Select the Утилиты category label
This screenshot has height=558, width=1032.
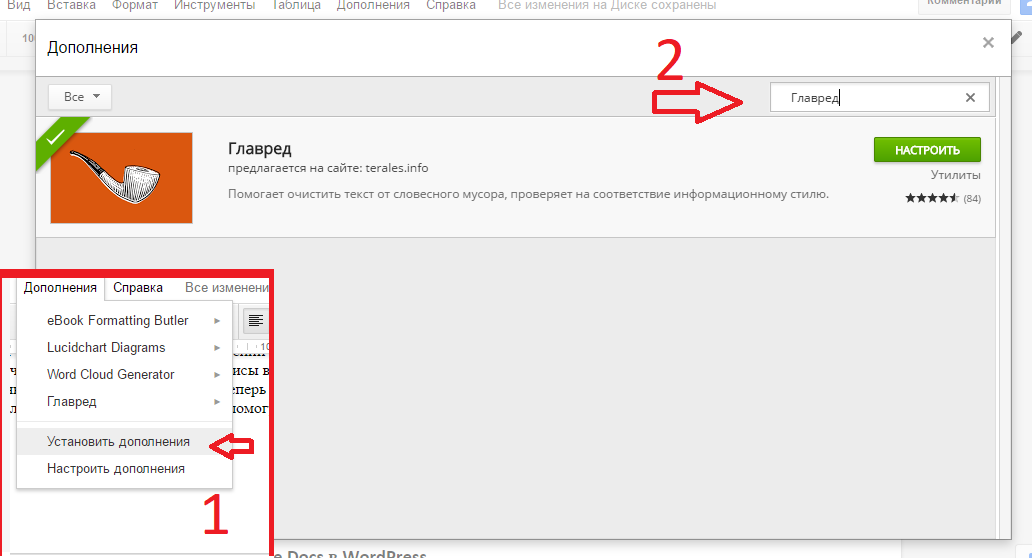955,175
